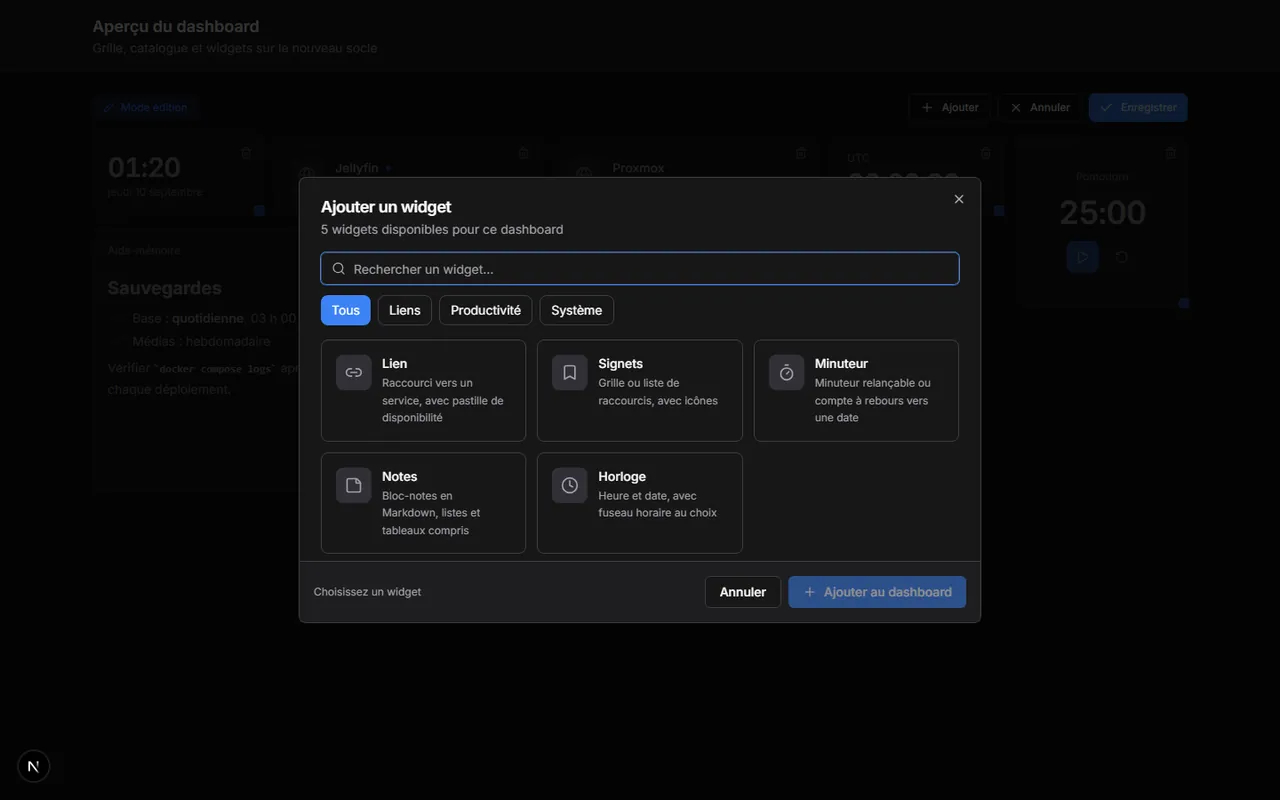Click Annuler in the dialog footer
This screenshot has width=1280, height=800.
[743, 592]
